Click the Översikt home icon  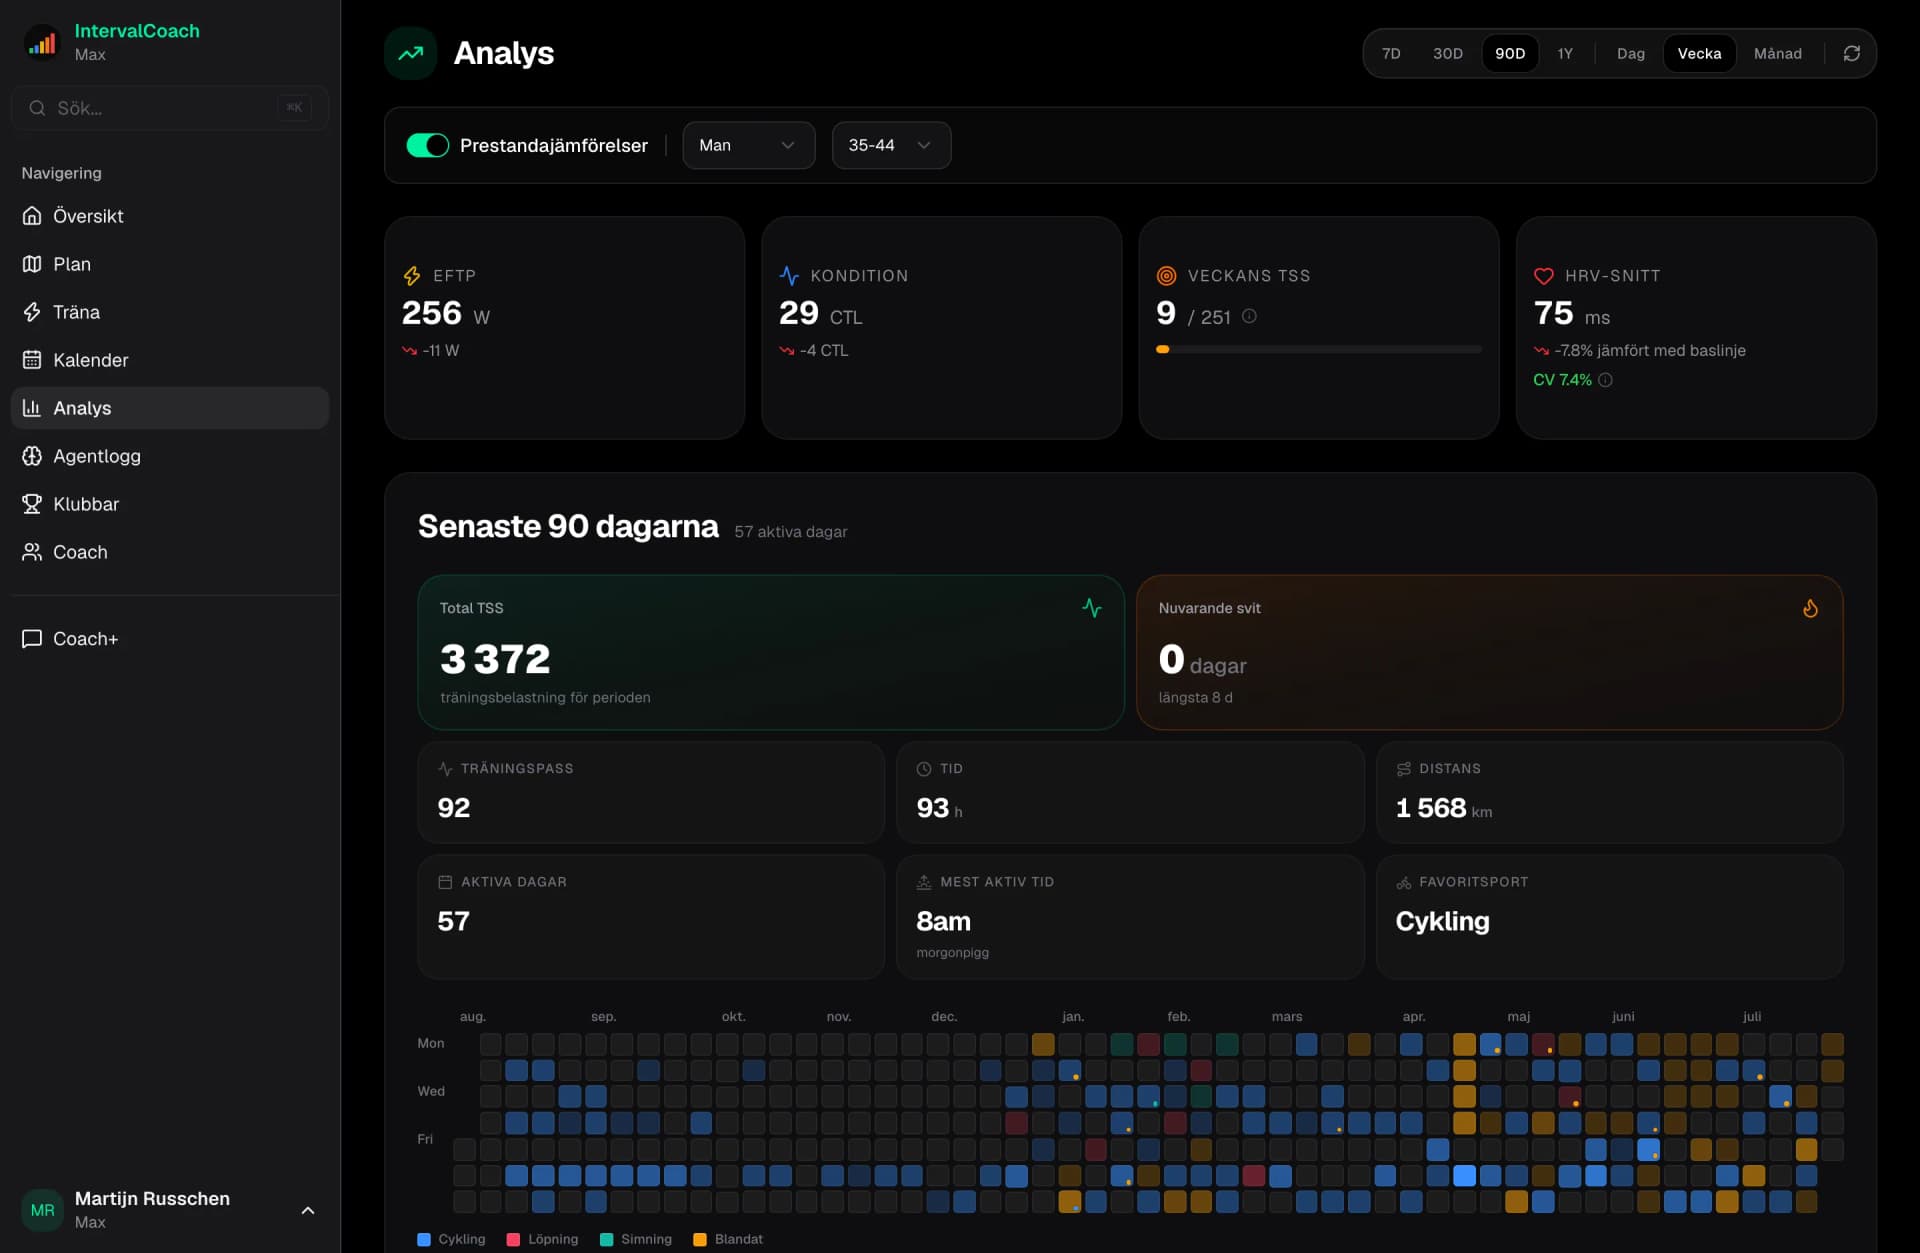tap(32, 216)
